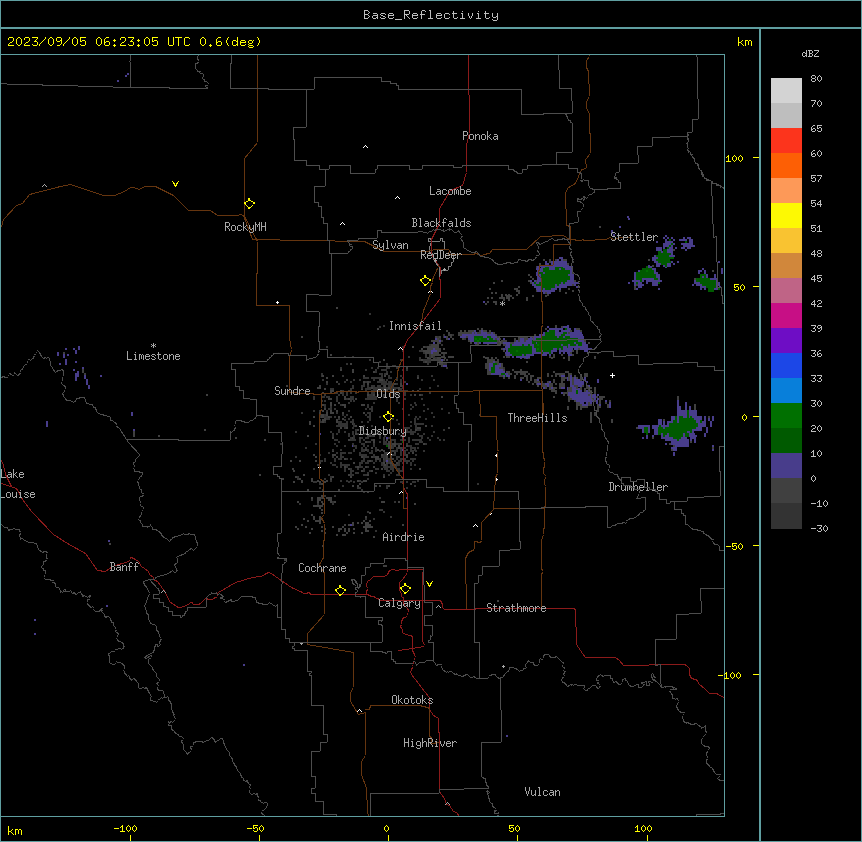Click the yellow marker south of Cochrane
Viewport: 862px width, 842px height.
tap(340, 590)
